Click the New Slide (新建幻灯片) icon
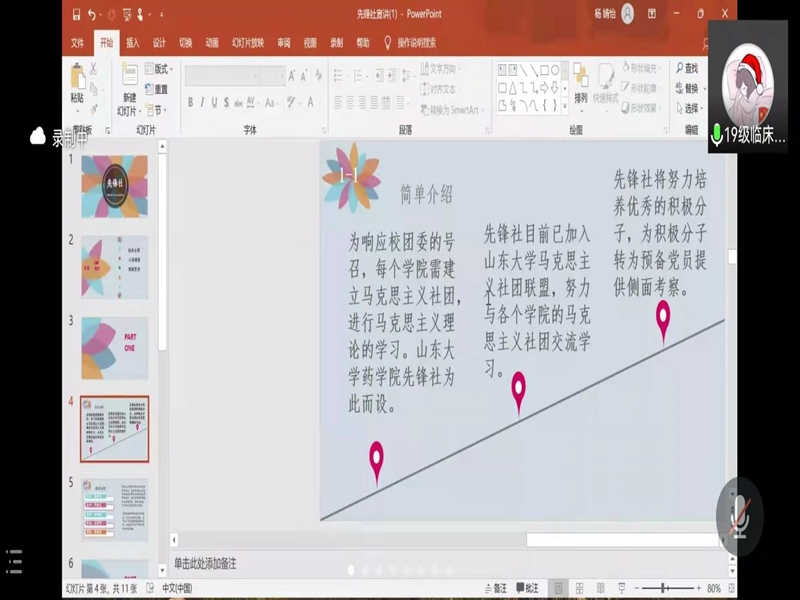This screenshot has height=600, width=800. (129, 80)
